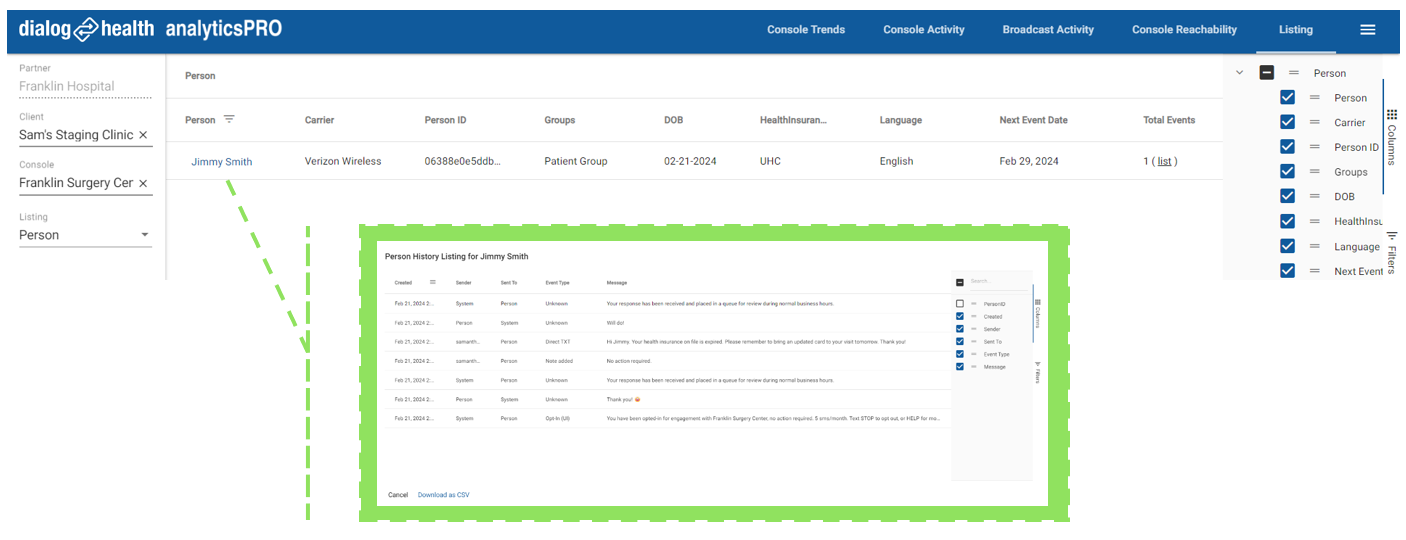Switch to Console Activity tab
Image resolution: width=1406 pixels, height=540 pixels.
[924, 30]
